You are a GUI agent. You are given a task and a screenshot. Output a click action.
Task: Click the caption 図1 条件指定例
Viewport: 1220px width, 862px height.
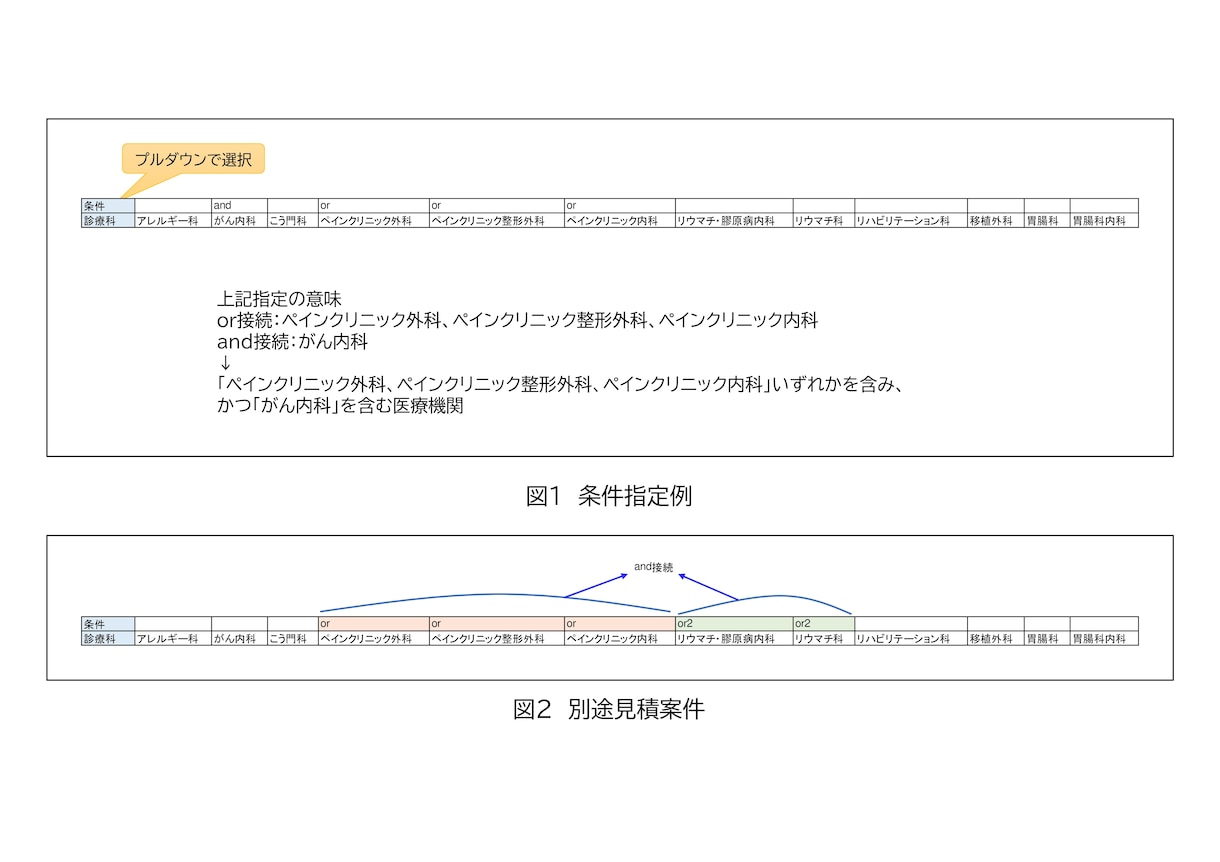tap(609, 496)
